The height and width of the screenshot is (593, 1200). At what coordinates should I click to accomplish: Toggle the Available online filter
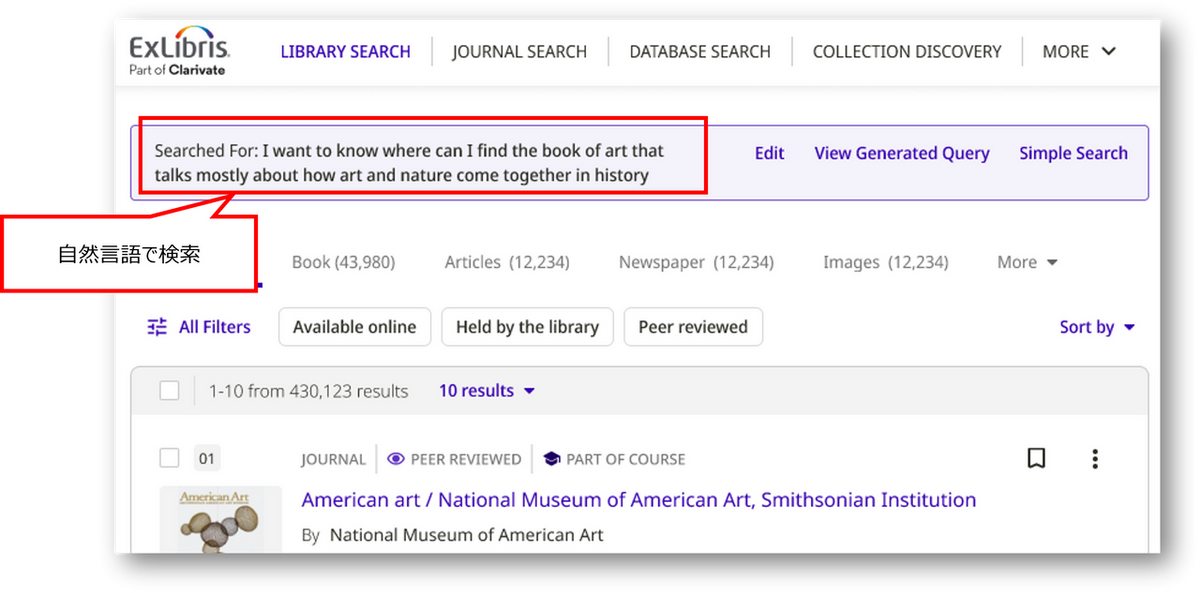[x=354, y=327]
